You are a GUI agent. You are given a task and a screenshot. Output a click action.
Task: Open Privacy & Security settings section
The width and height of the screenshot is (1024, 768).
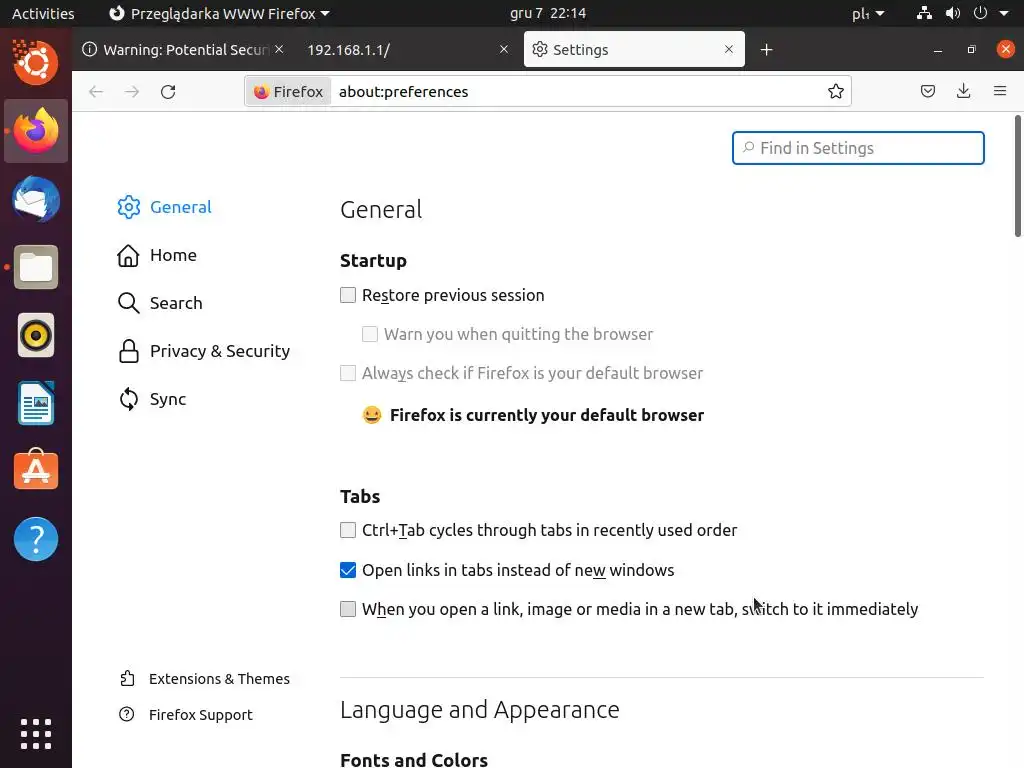pyautogui.click(x=219, y=351)
